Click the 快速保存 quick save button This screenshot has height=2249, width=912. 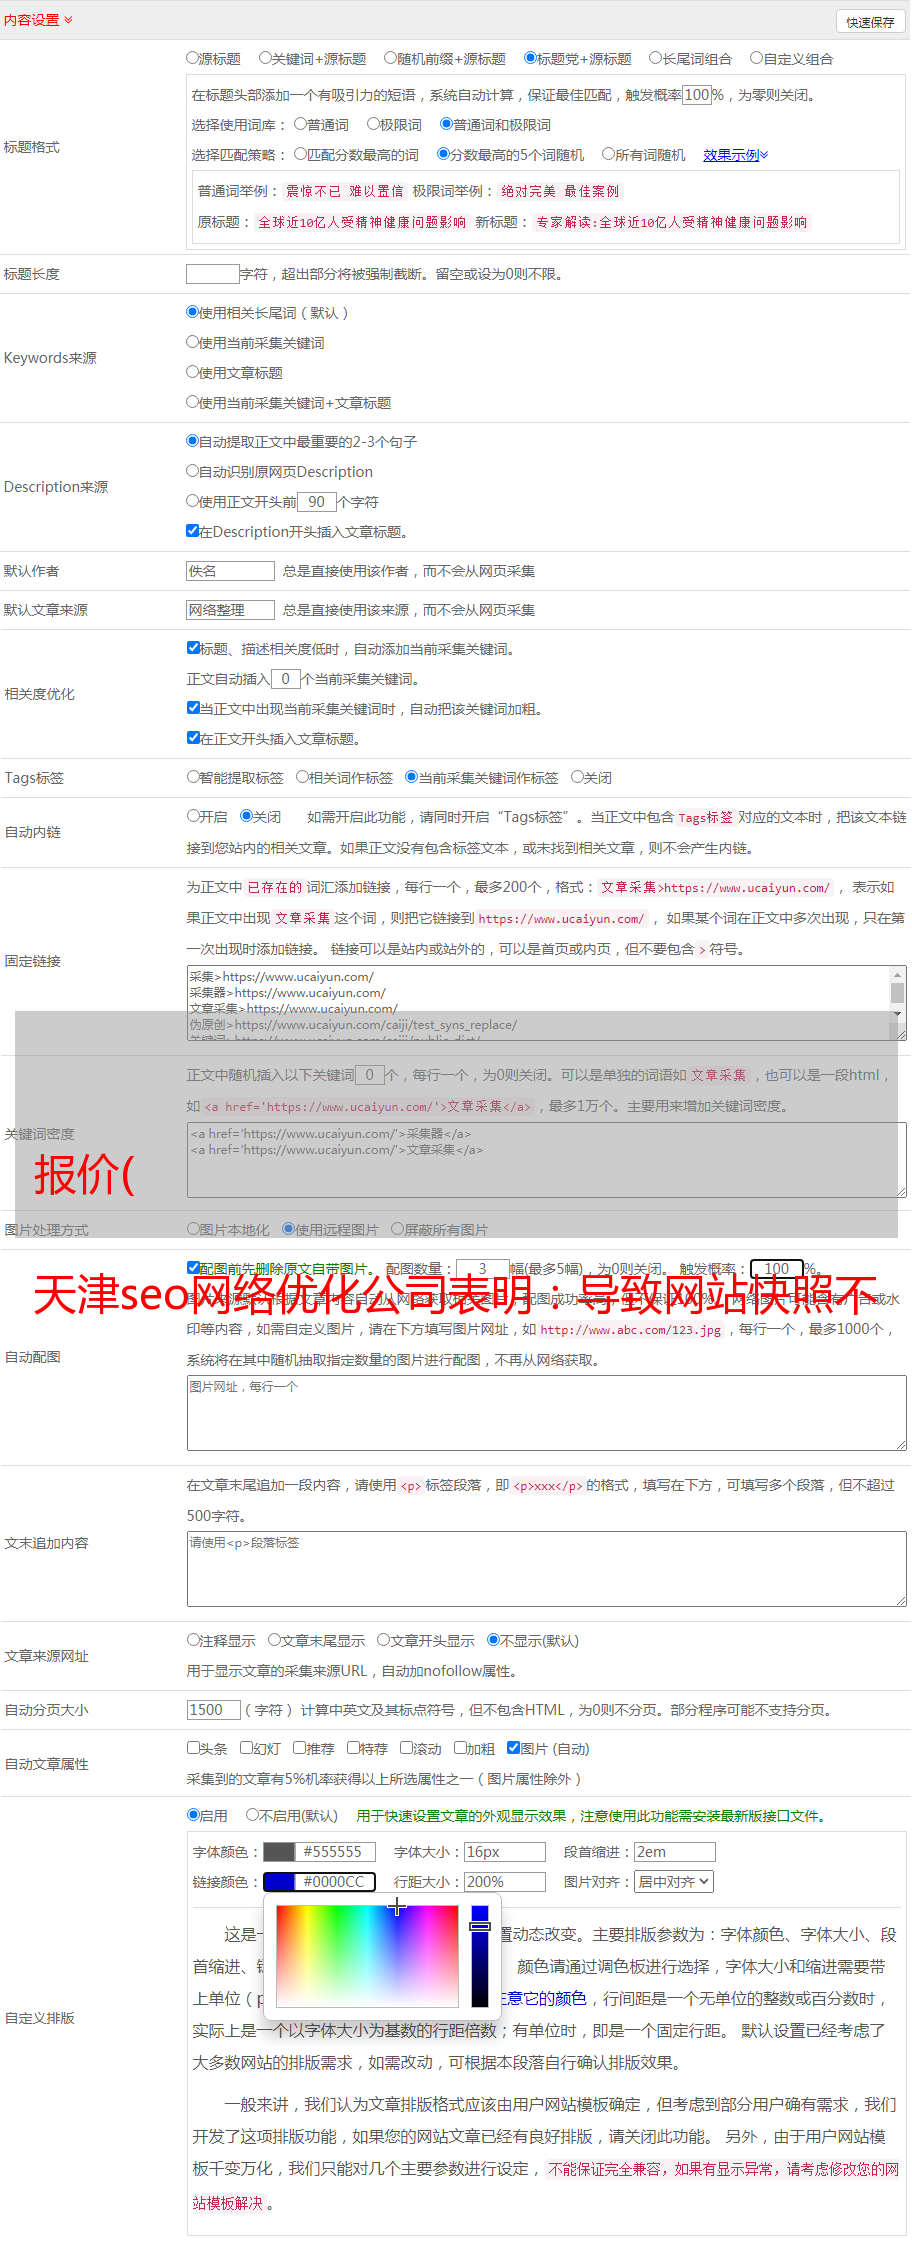pos(869,22)
